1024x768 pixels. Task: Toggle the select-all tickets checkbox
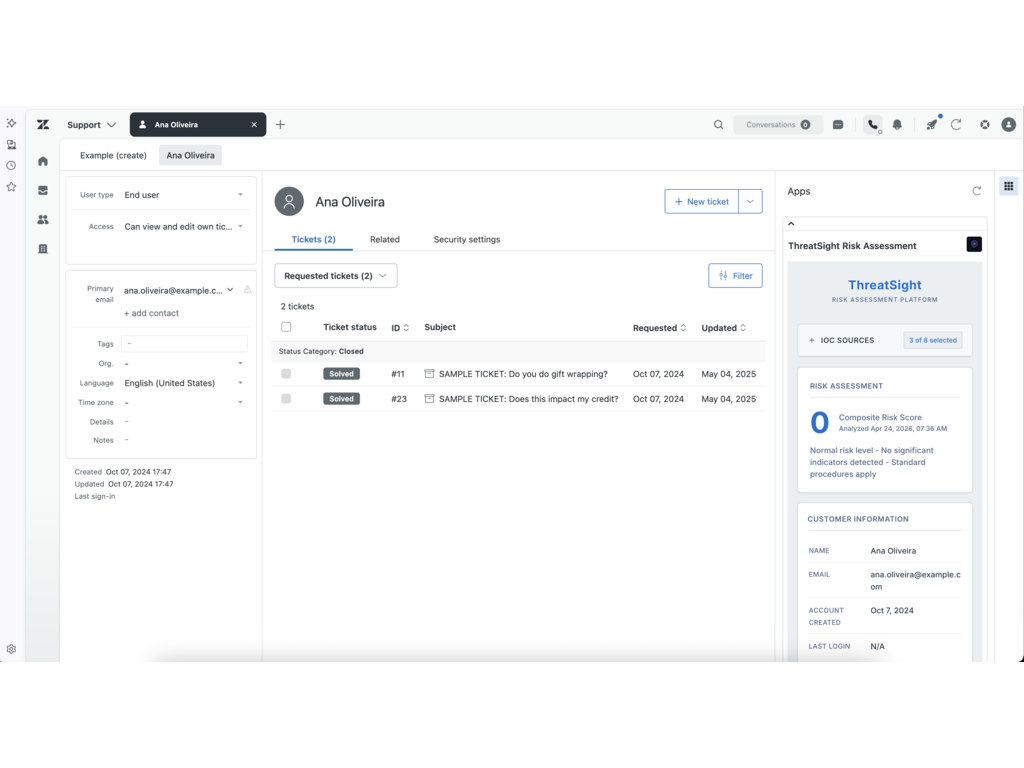pos(286,327)
